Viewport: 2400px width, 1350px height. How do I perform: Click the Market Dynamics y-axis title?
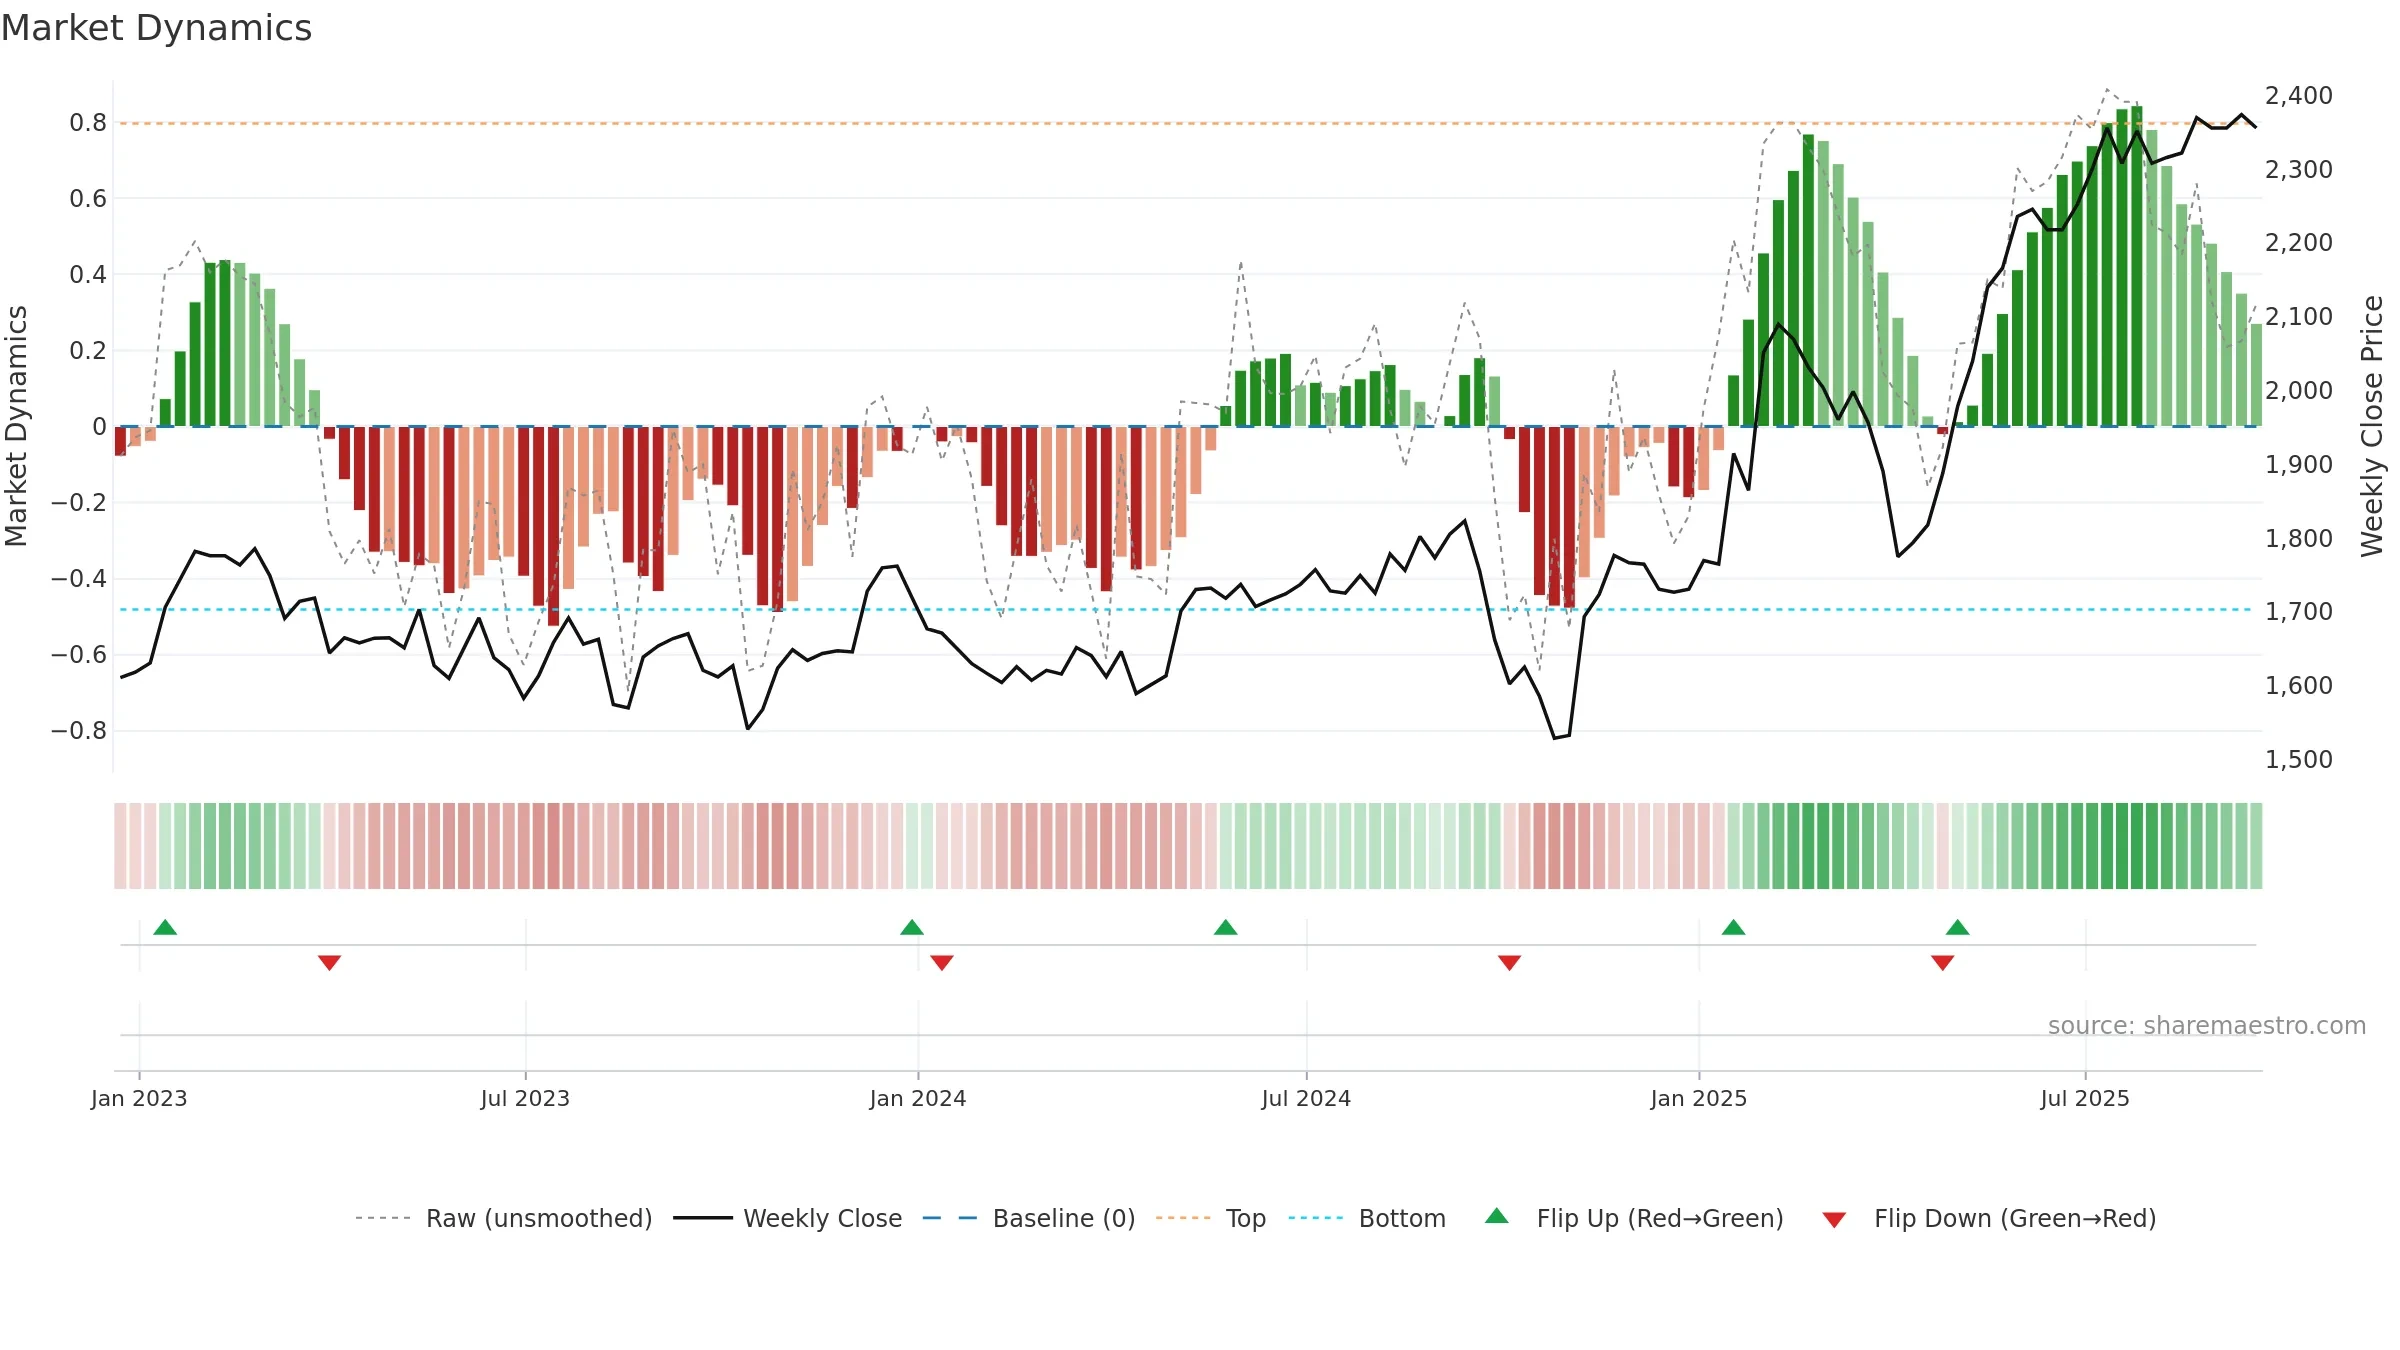tap(16, 426)
